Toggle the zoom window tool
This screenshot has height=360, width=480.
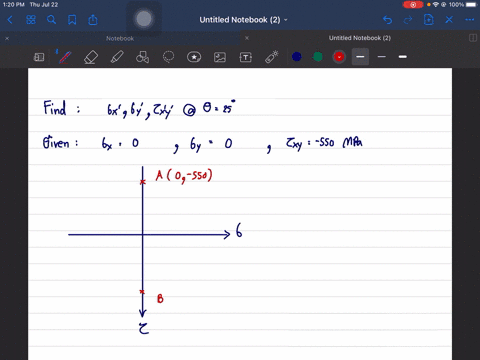[39, 57]
